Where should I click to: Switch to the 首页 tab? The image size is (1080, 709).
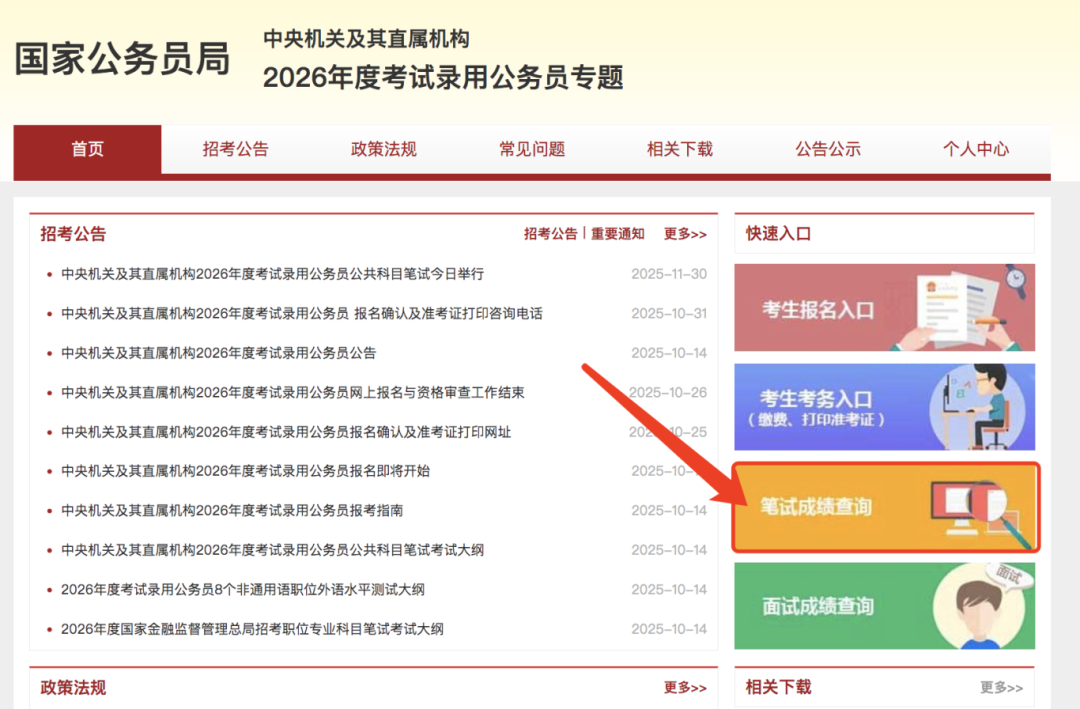[x=87, y=150]
